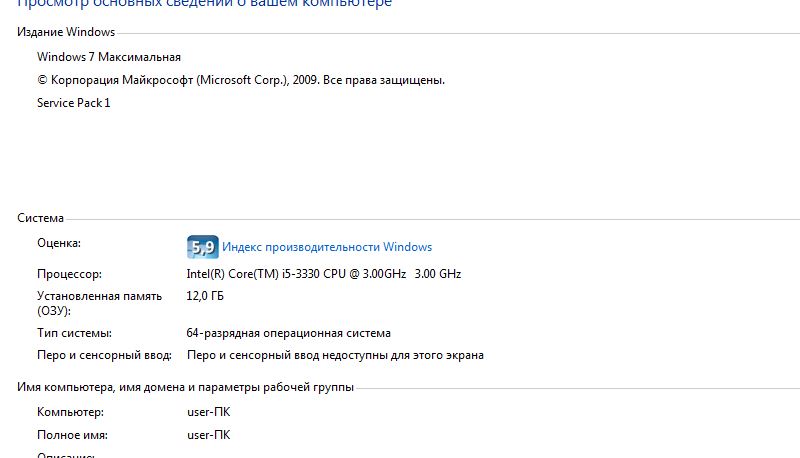Image resolution: width=800 pixels, height=458 pixels.
Task: Click the Система section header
Action: tap(40, 218)
